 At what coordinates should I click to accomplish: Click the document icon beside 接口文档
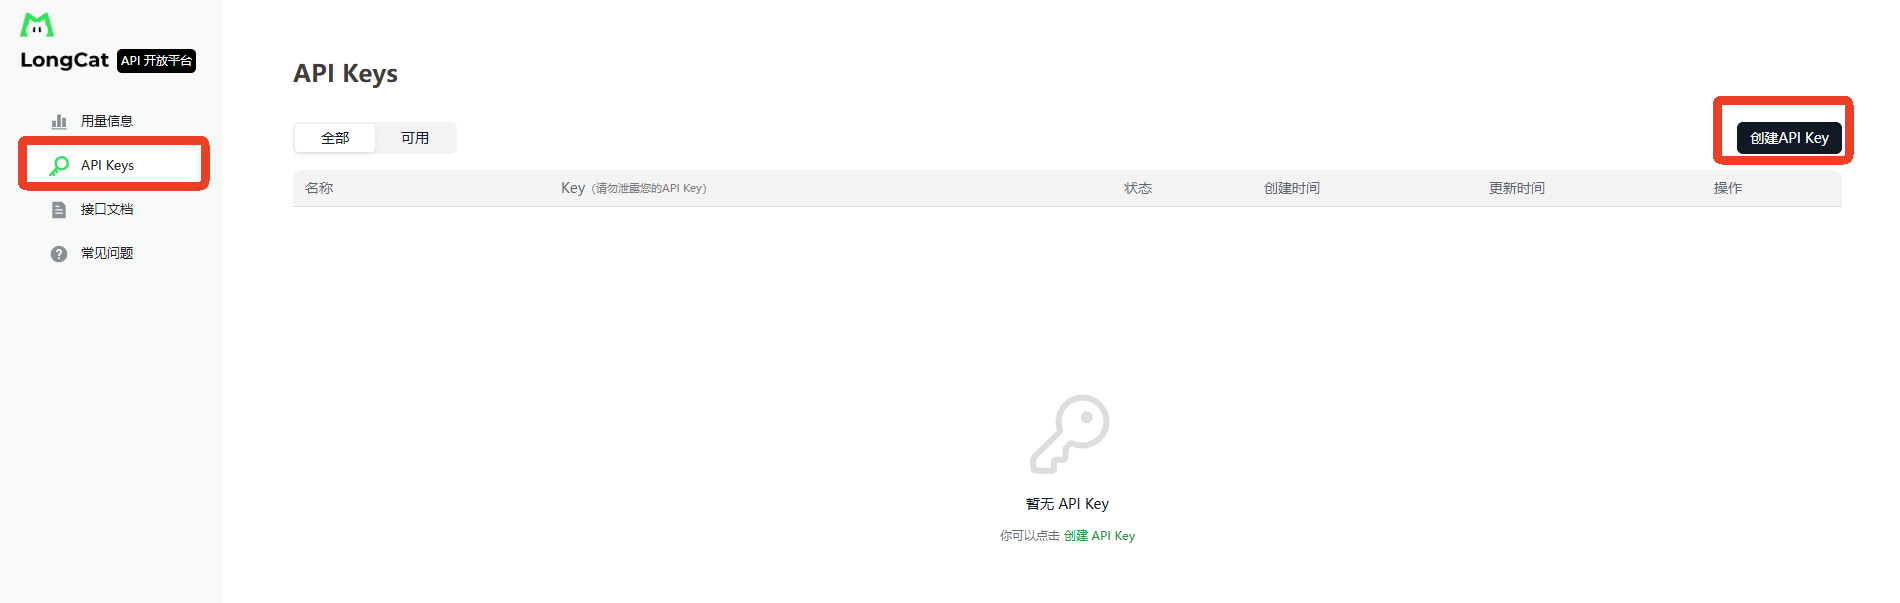59,209
